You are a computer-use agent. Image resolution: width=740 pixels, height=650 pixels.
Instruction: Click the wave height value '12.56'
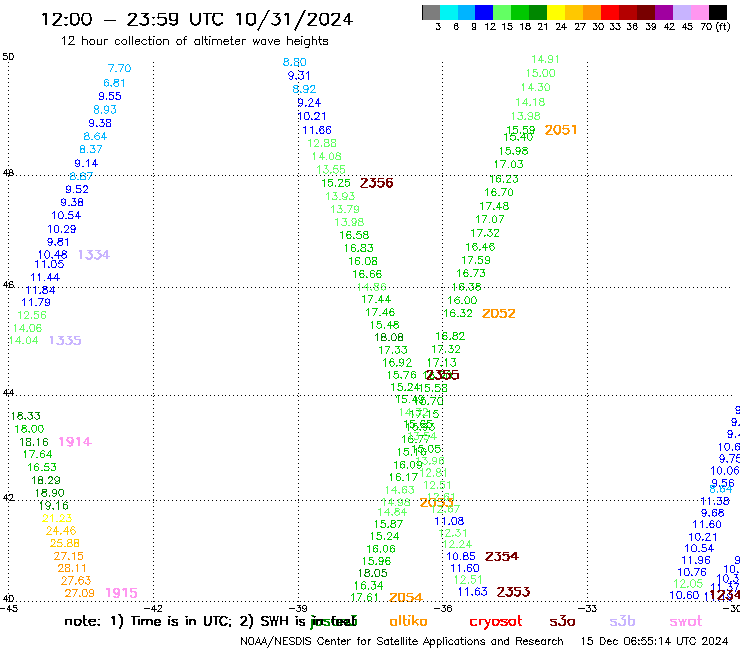pos(32,315)
